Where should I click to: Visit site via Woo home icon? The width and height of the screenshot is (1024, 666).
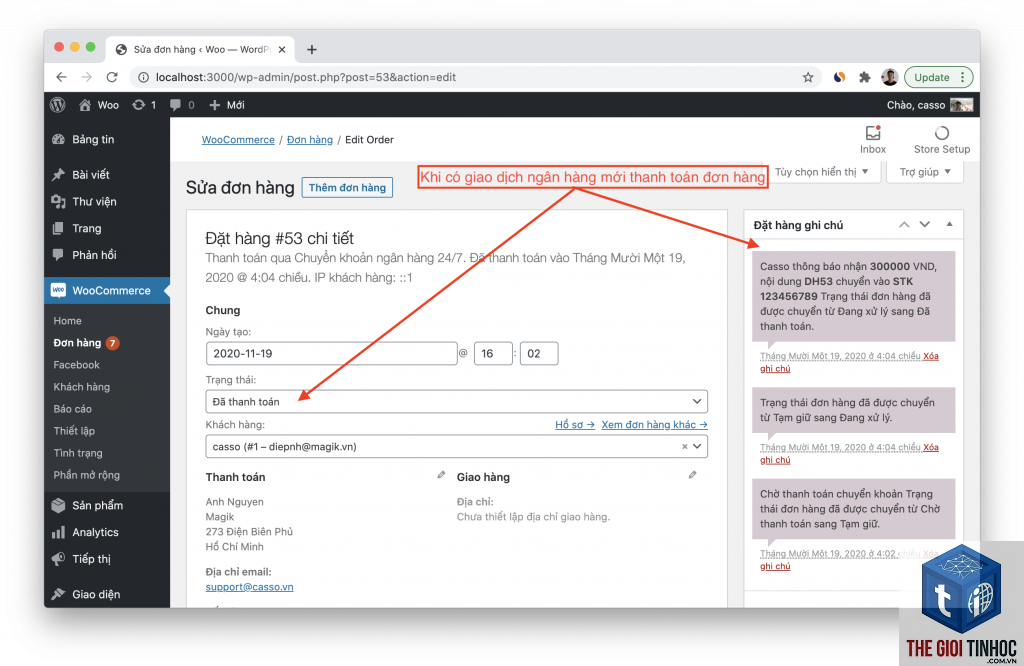(x=99, y=104)
